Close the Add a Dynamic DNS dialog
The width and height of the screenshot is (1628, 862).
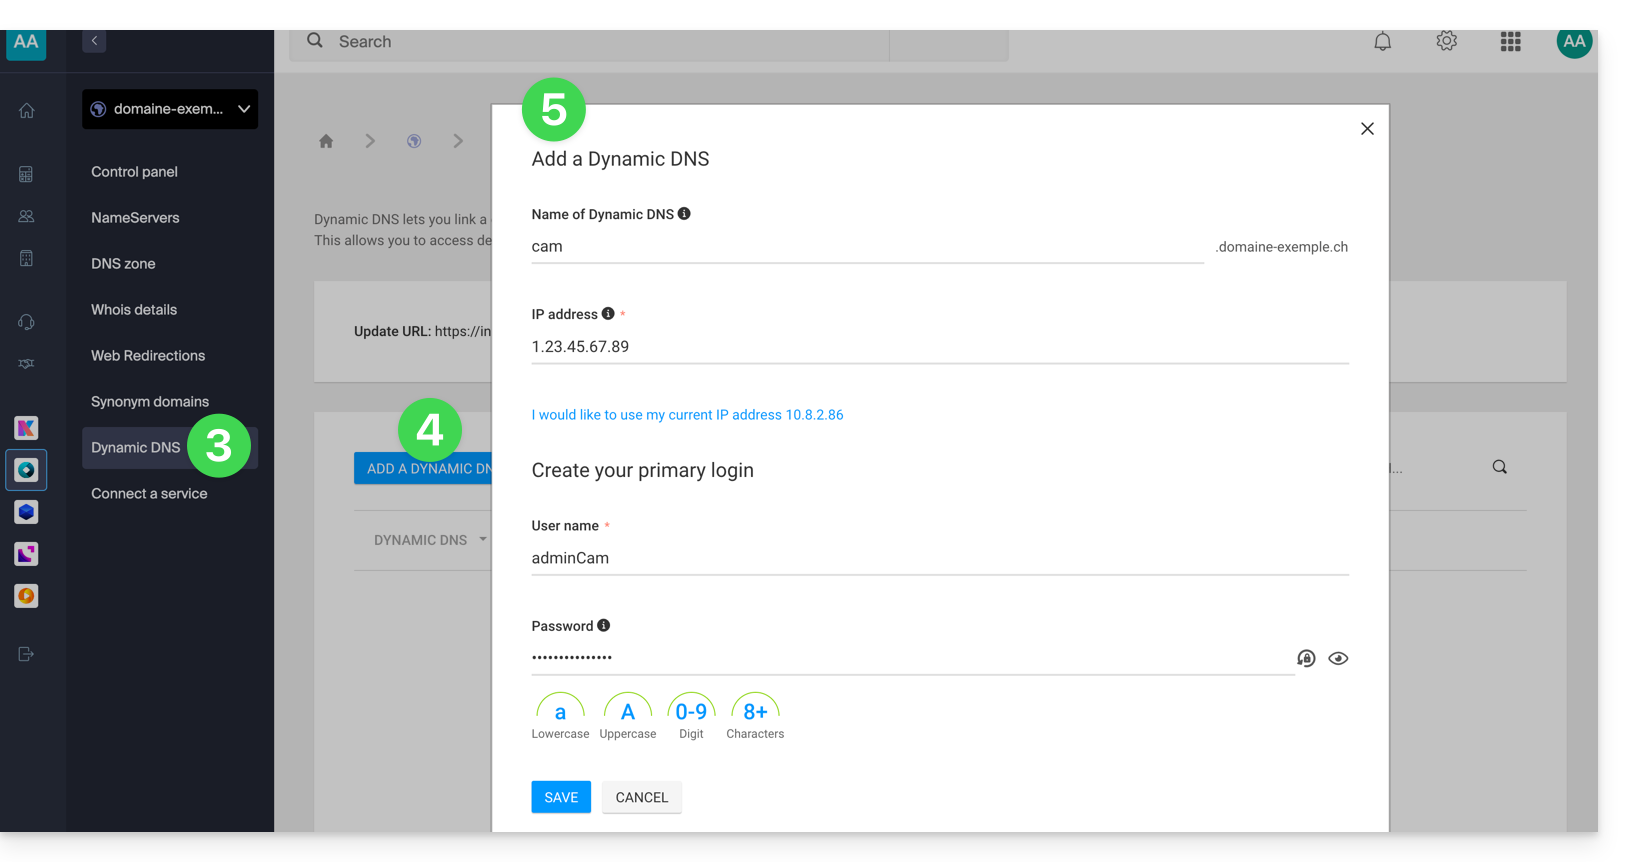[x=1367, y=129]
